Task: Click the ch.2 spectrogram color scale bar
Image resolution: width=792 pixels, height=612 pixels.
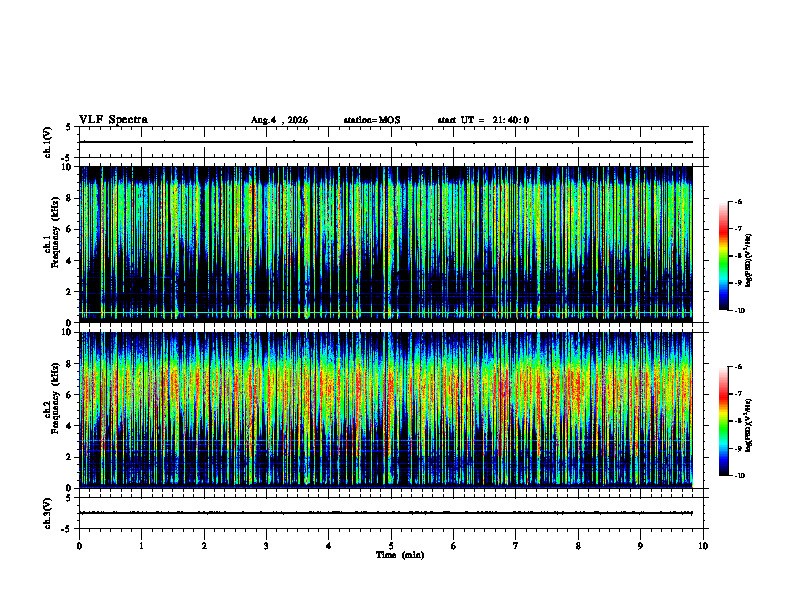Action: pos(723,421)
